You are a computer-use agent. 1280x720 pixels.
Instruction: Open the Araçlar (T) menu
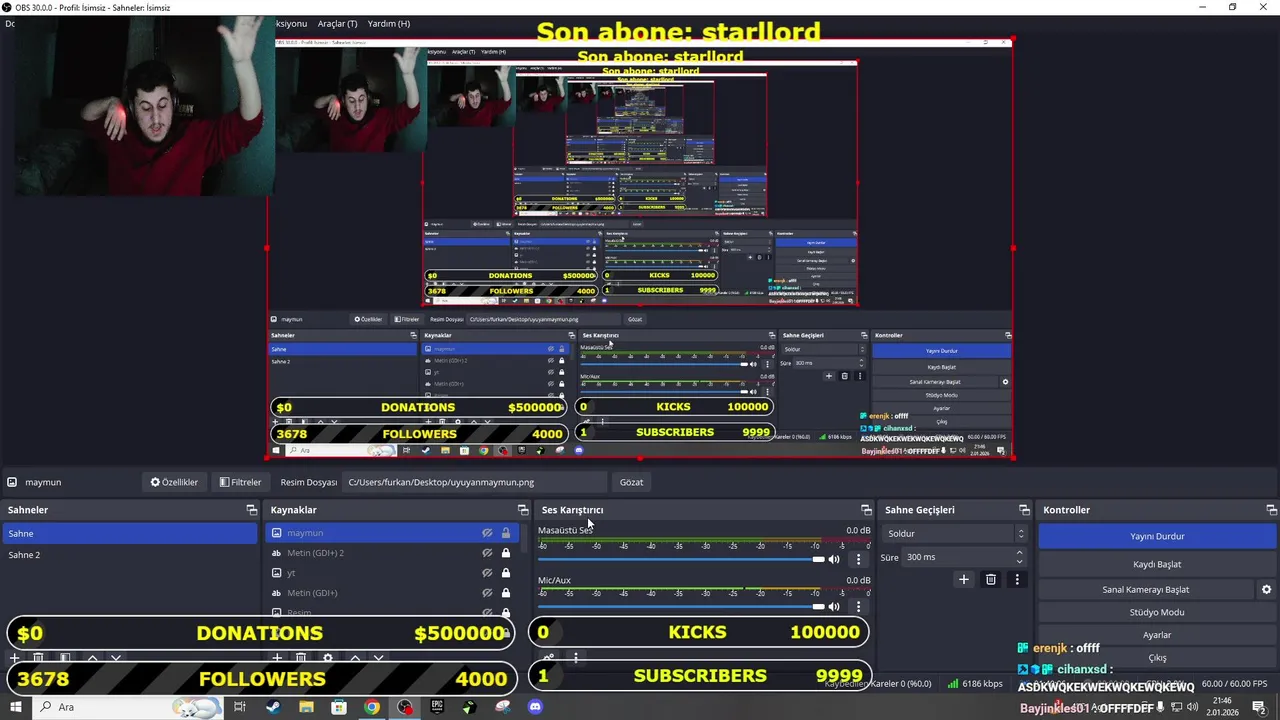coord(337,23)
